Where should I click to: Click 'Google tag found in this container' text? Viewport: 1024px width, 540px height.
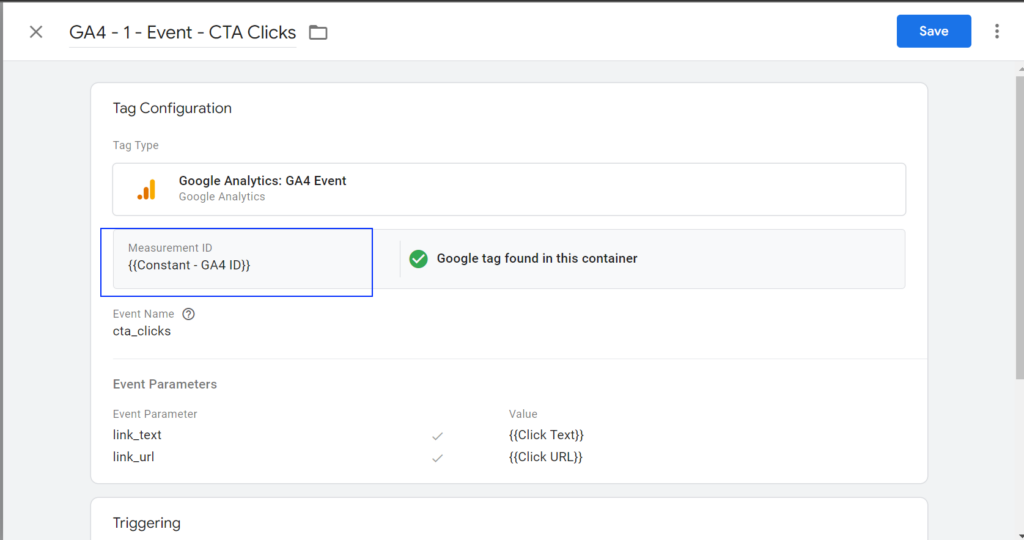point(537,259)
